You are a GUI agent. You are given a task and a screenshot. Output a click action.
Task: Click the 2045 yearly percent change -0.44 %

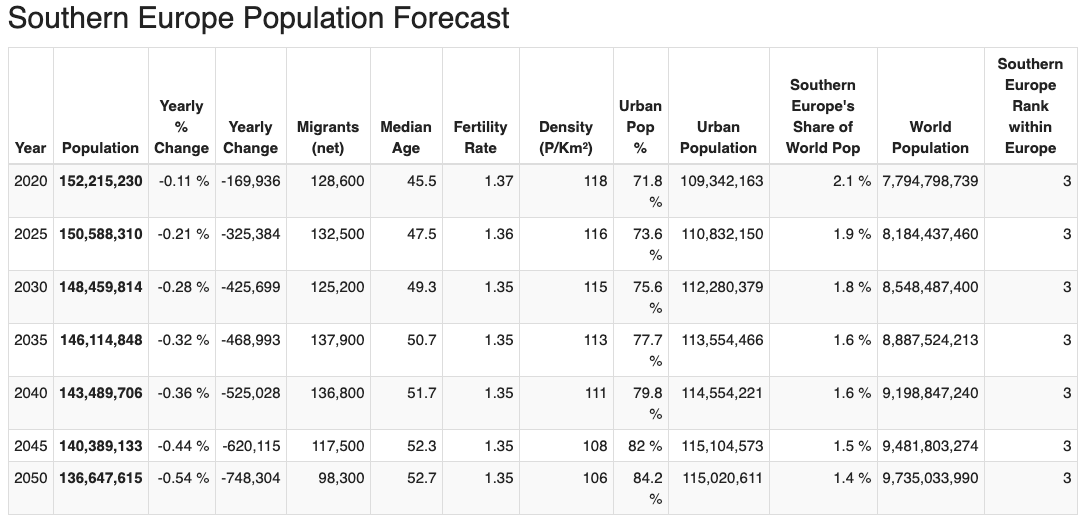[183, 446]
